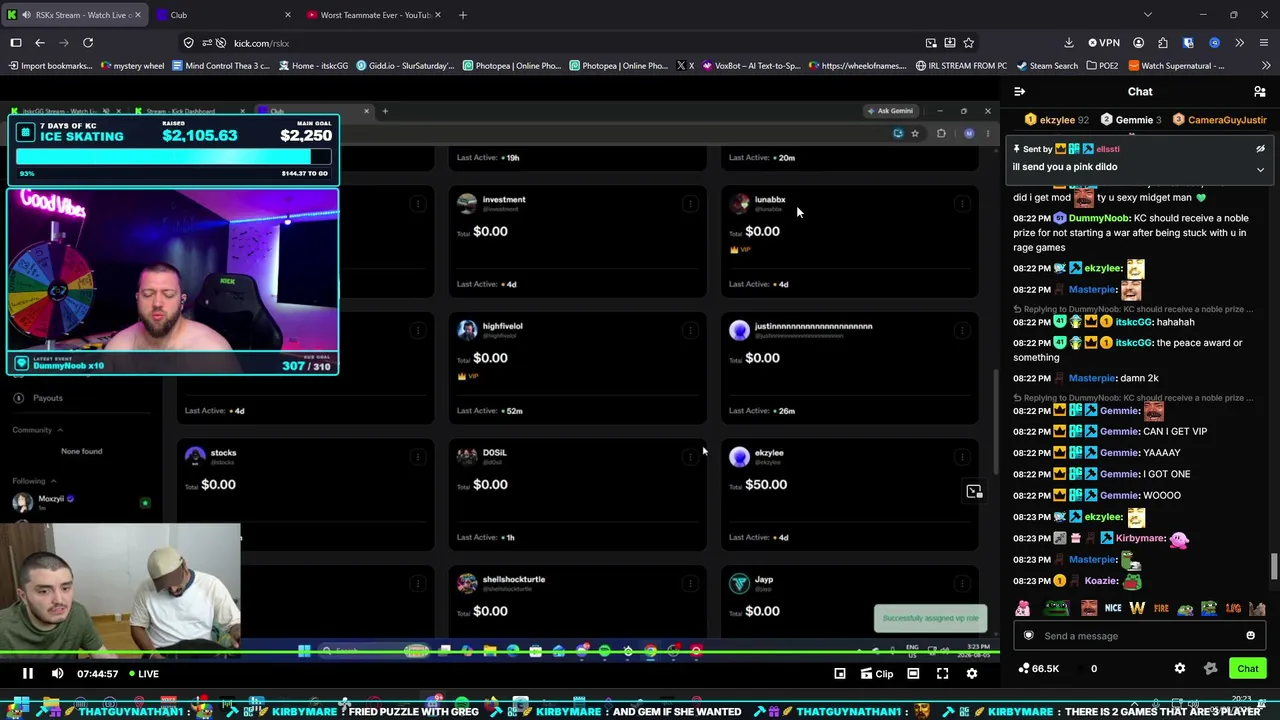Viewport: 1280px width, 720px height.
Task: Click the chat scrollbar thumb
Action: (1273, 566)
